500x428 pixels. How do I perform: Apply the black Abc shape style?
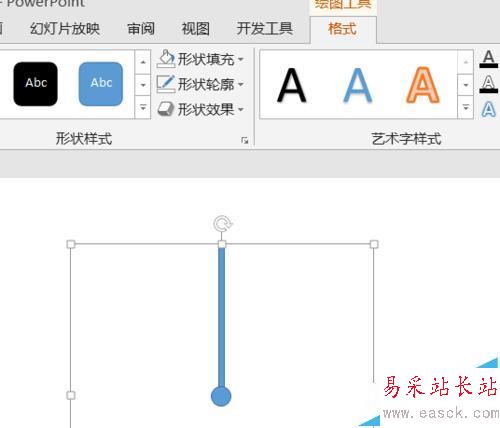(36, 84)
